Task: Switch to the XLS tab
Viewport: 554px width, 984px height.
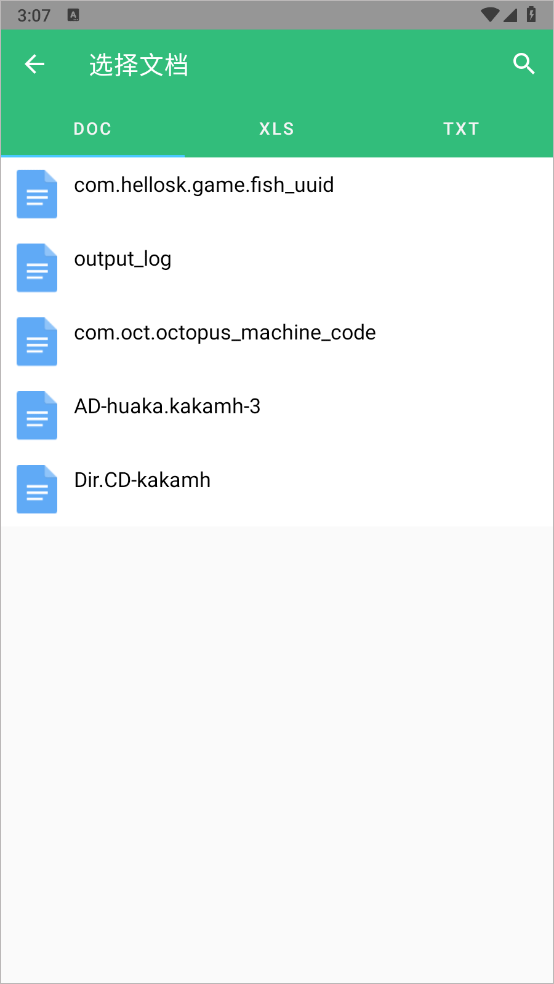Action: [x=277, y=129]
